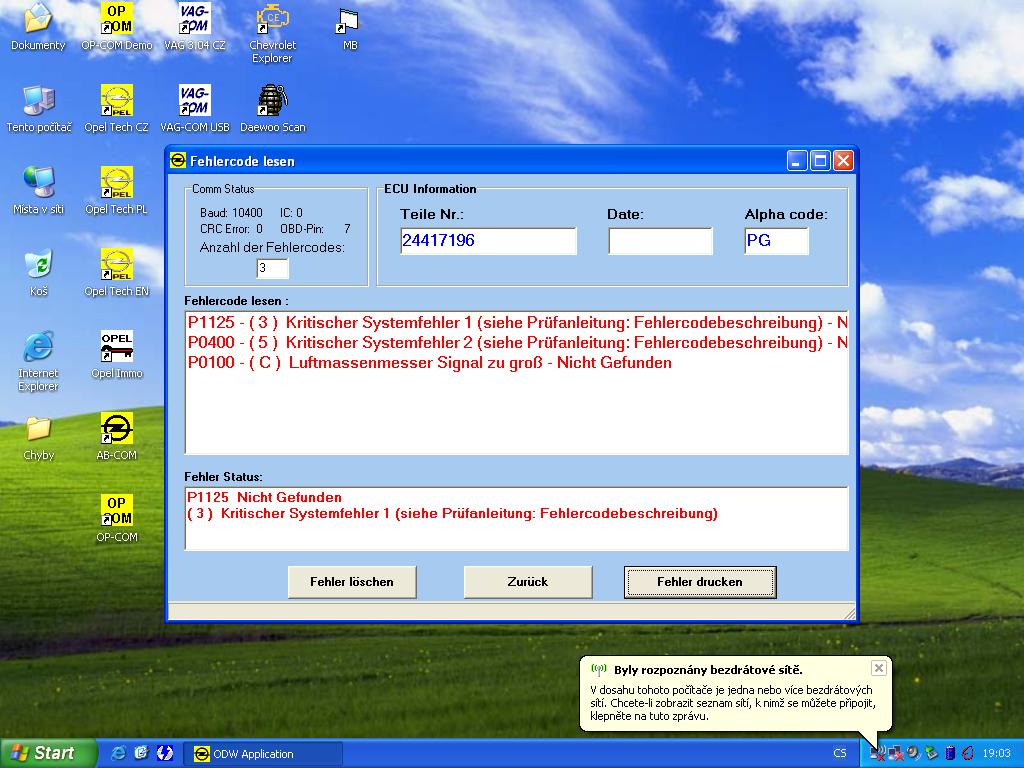Viewport: 1024px width, 768px height.
Task: Click the empty Date field
Action: 660,241
